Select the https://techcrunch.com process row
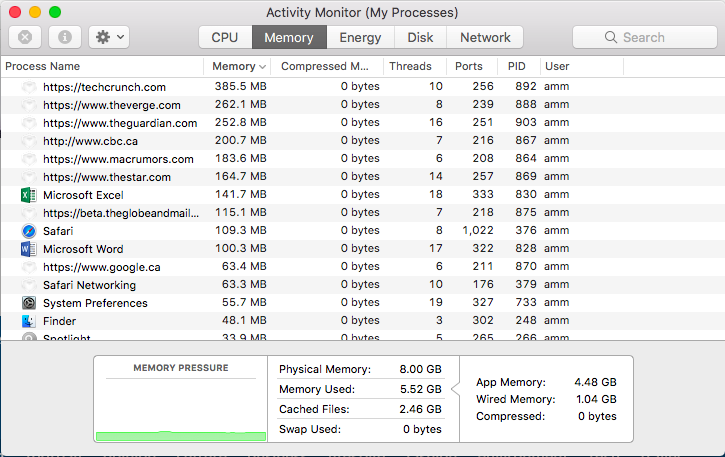725x457 pixels. coord(362,87)
